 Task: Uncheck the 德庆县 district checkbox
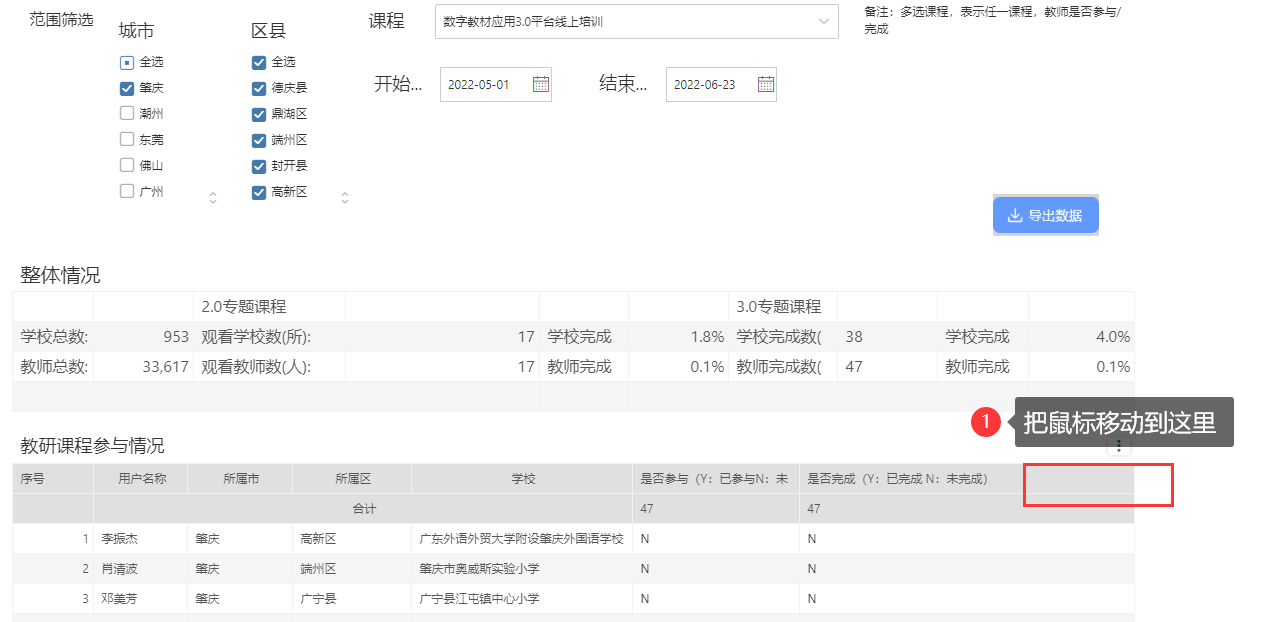click(x=257, y=87)
